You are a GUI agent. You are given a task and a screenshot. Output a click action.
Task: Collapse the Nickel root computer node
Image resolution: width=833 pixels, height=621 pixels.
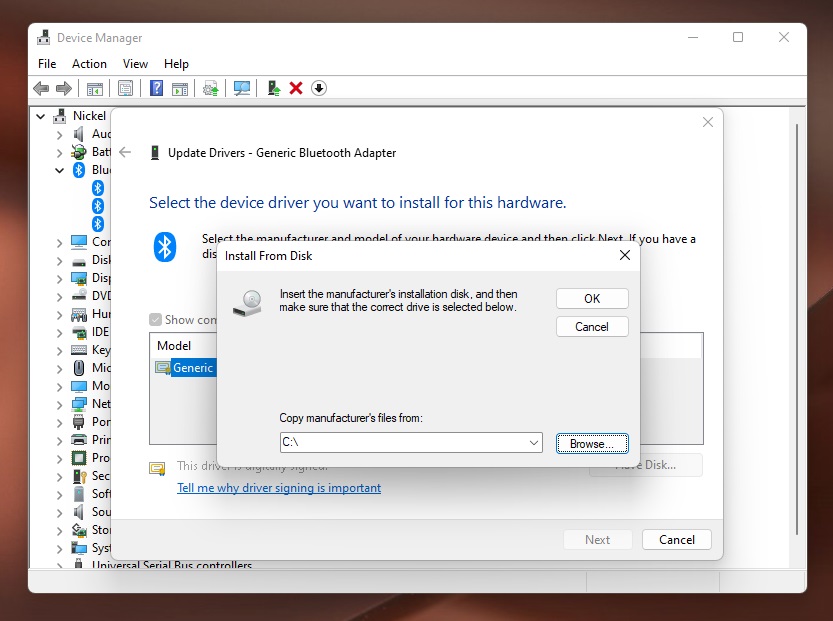coord(41,116)
